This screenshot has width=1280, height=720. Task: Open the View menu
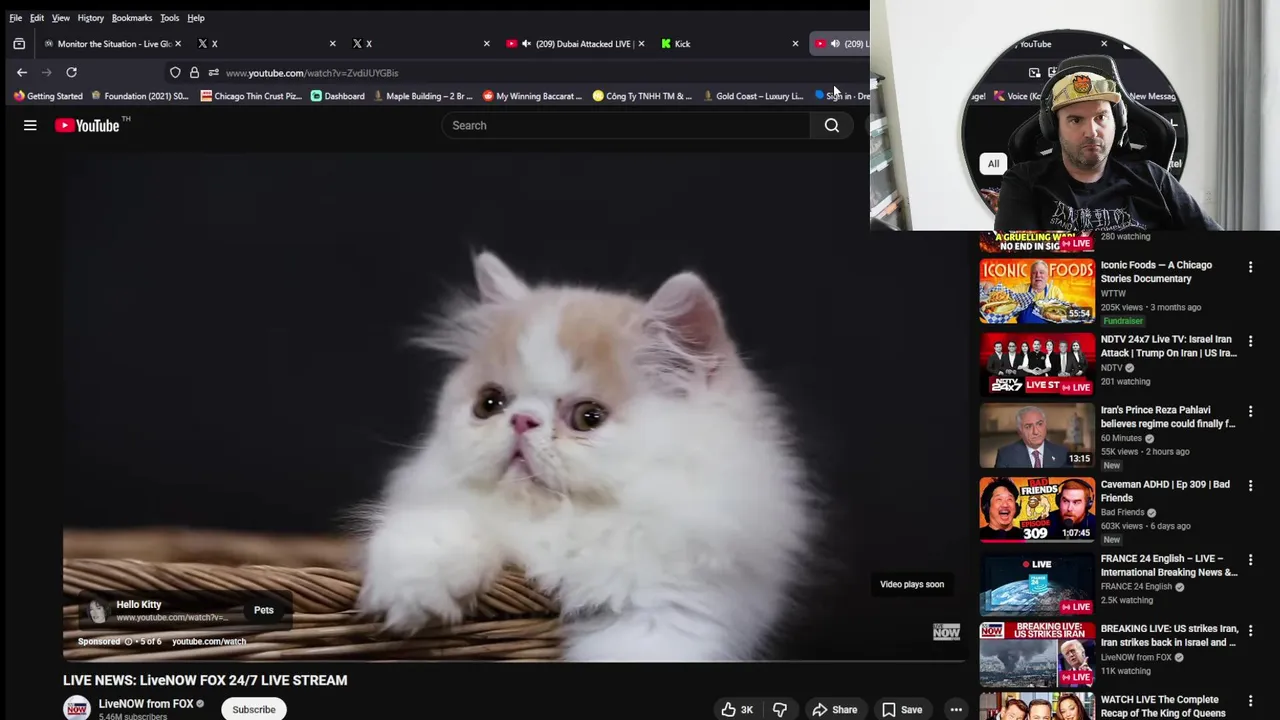tap(61, 18)
